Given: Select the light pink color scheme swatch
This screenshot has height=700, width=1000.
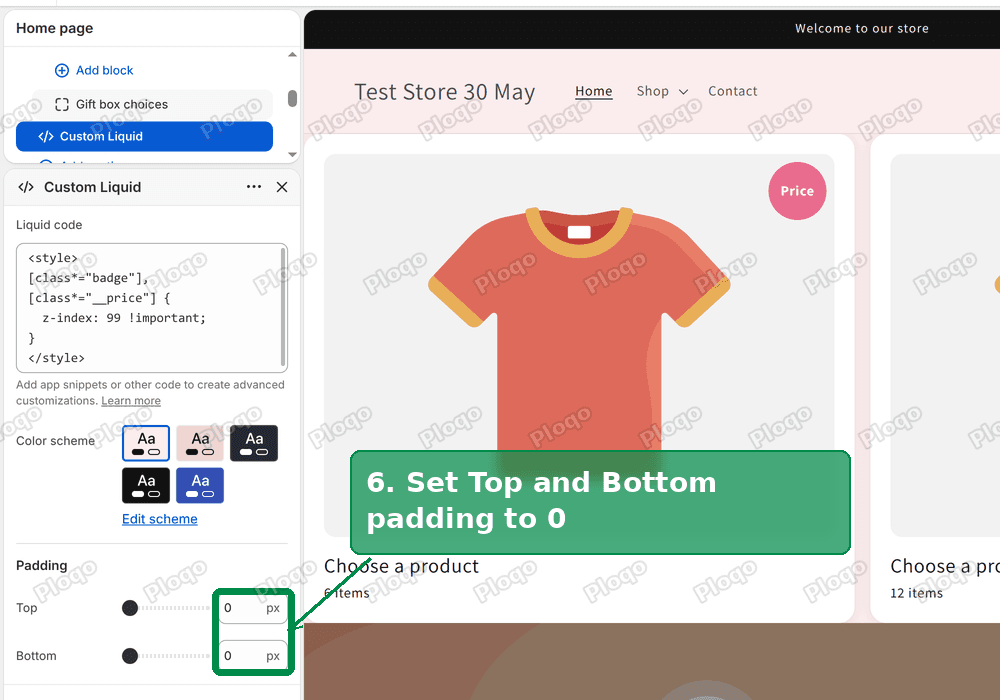Looking at the screenshot, I should point(200,443).
